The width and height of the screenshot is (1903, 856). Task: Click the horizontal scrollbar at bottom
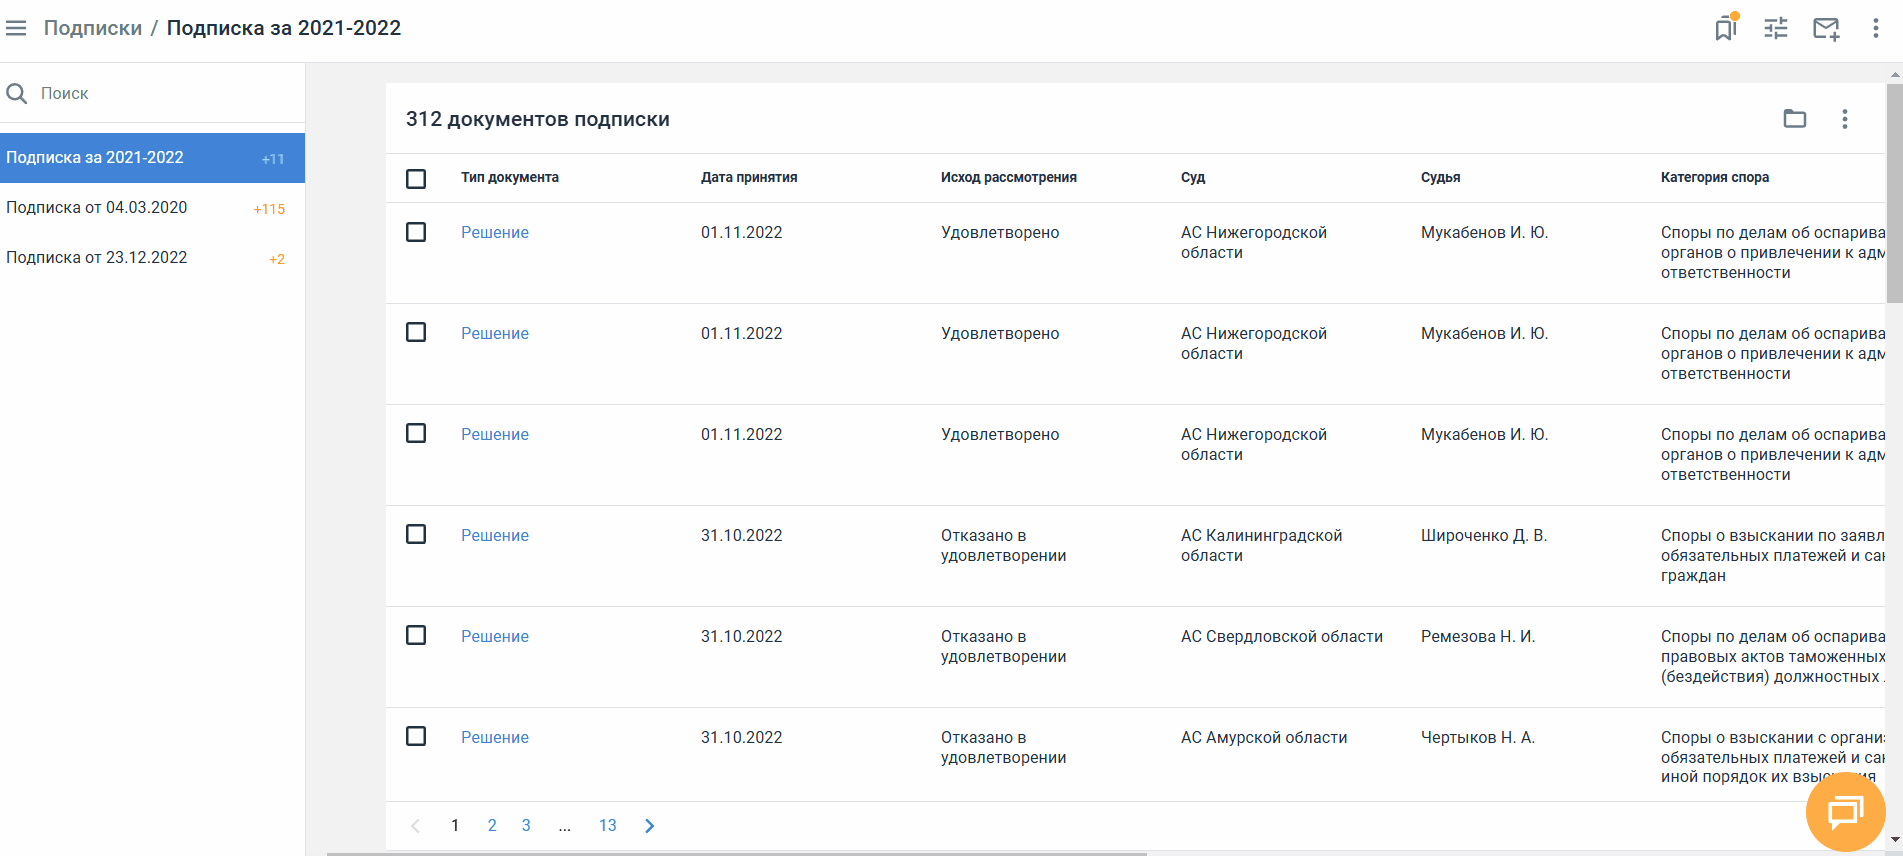737,854
